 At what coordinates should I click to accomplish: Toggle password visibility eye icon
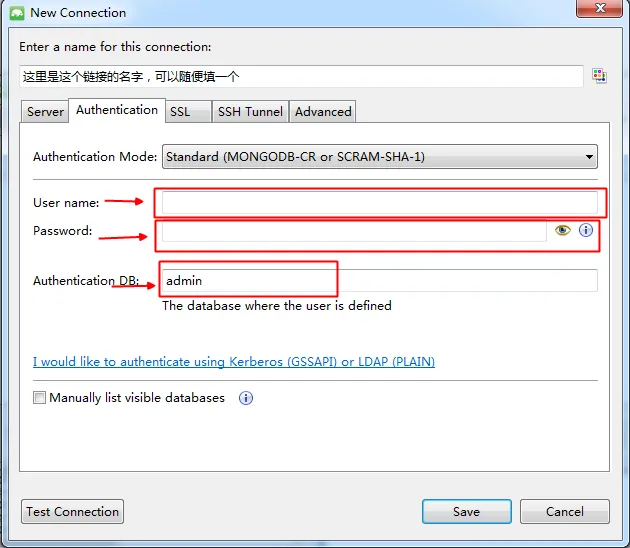[562, 230]
